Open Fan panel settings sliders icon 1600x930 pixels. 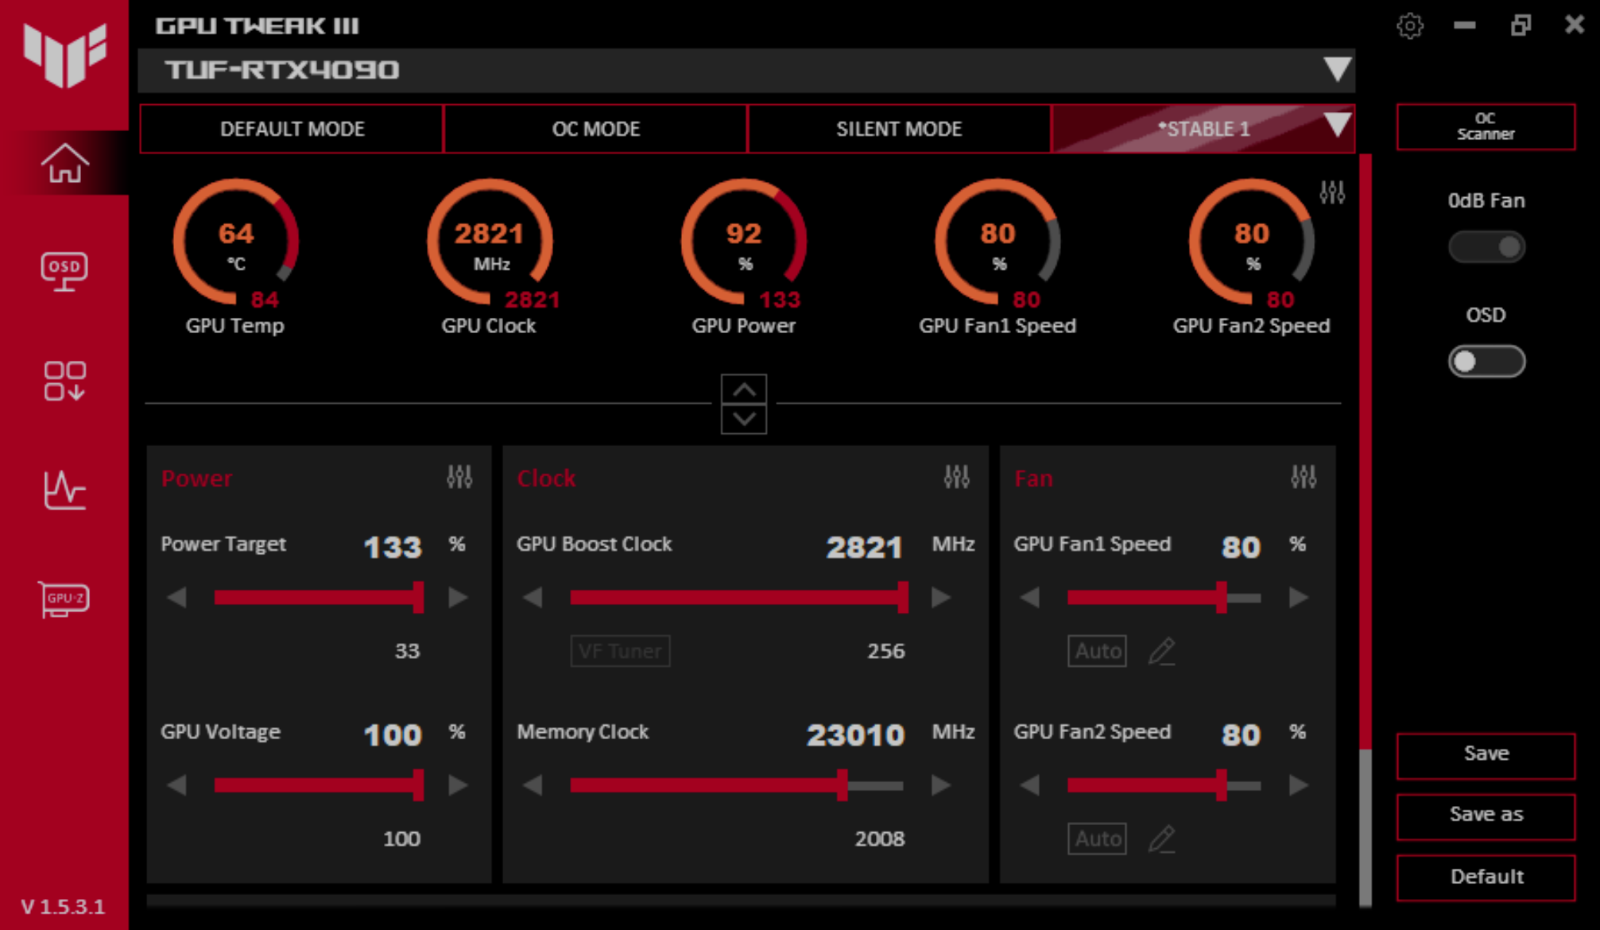tap(1303, 477)
